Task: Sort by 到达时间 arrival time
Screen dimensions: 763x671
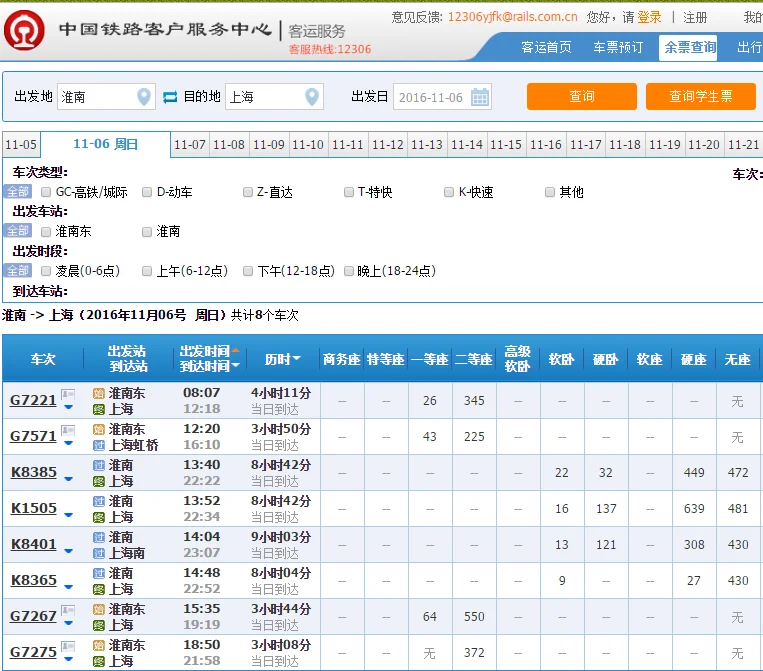Action: tap(209, 366)
